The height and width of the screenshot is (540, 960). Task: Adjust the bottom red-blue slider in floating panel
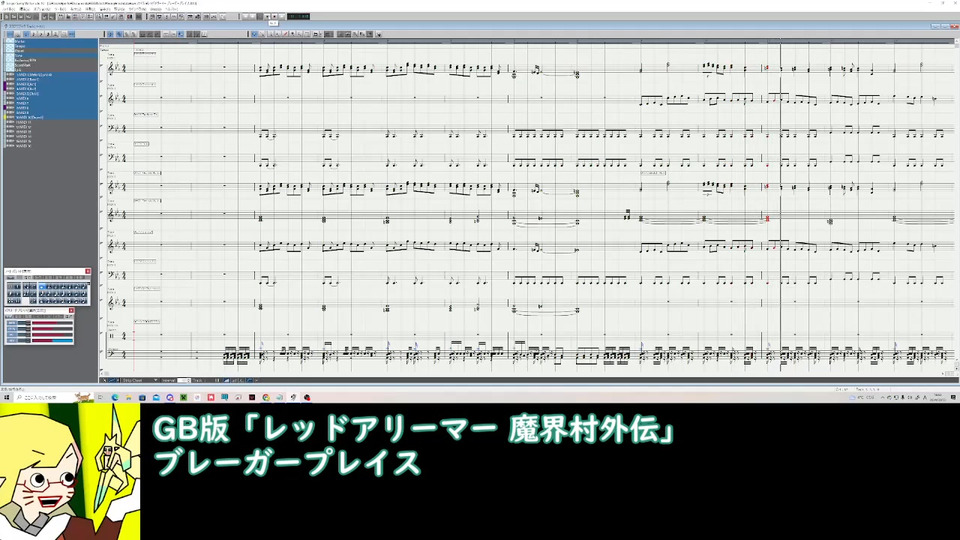tap(52, 340)
